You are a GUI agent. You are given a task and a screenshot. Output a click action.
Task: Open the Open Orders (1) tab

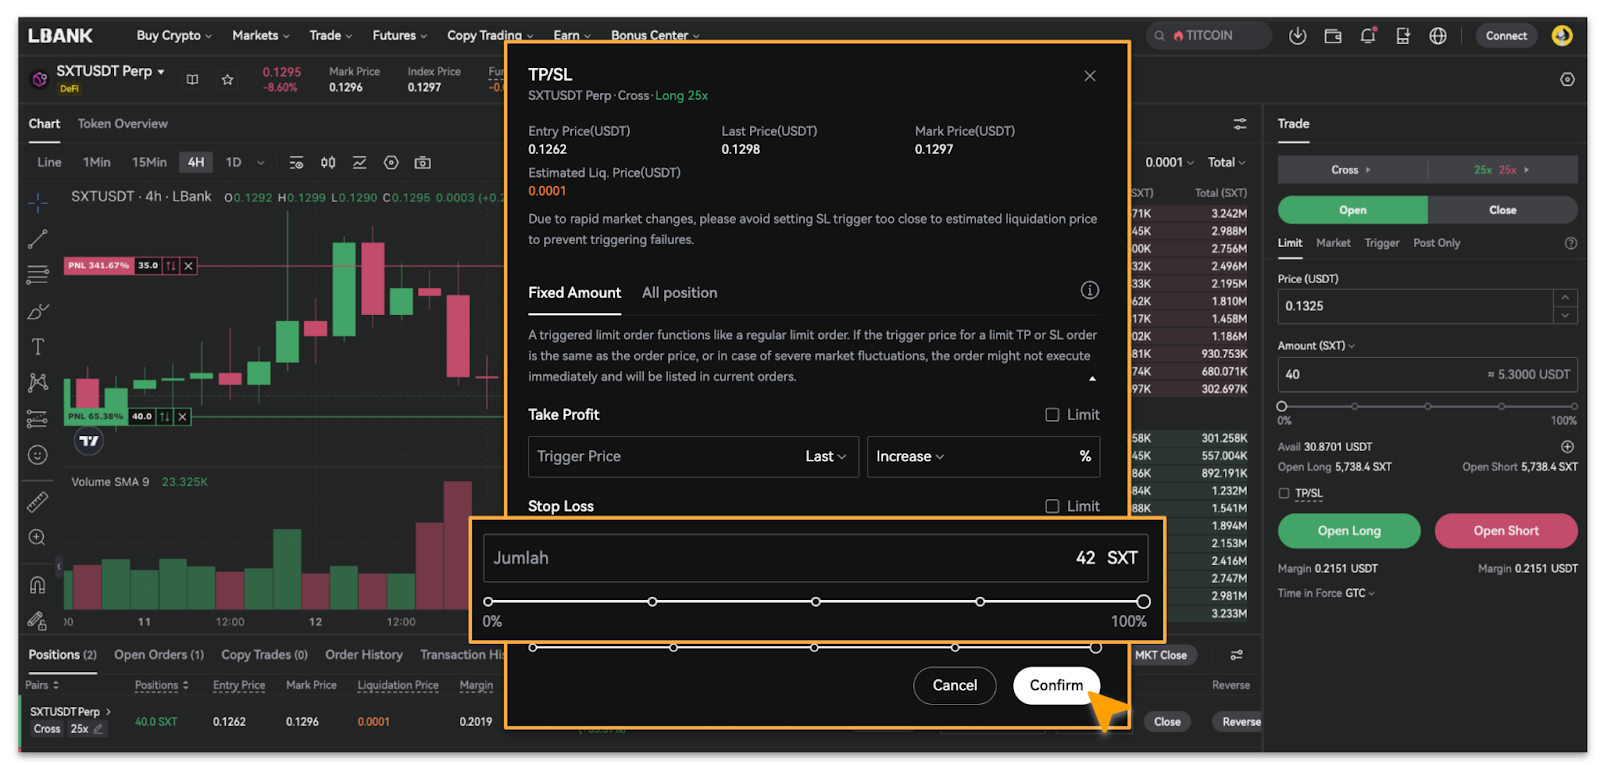coord(159,655)
